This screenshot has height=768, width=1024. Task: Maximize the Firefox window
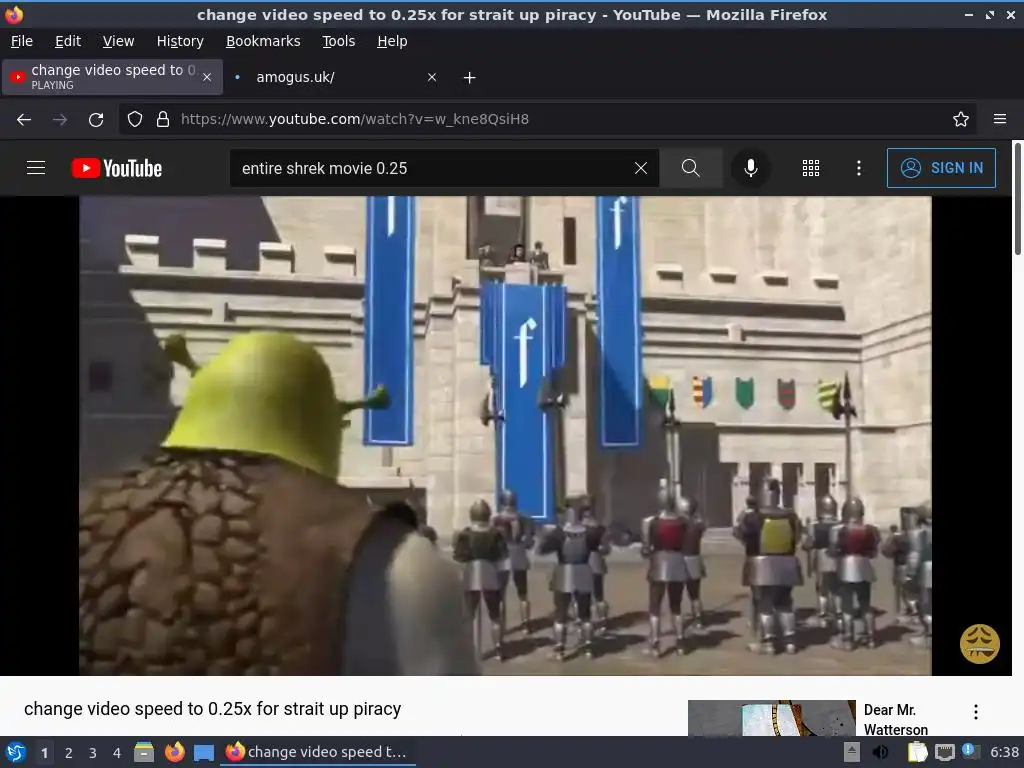click(990, 14)
